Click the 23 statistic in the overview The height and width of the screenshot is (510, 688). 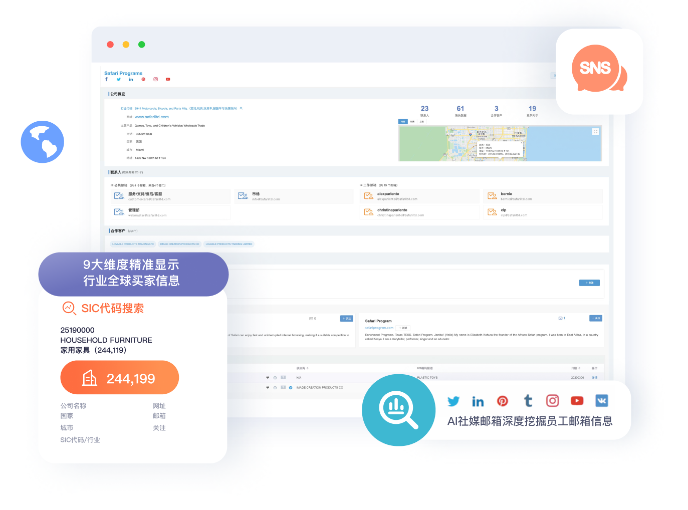(x=424, y=109)
